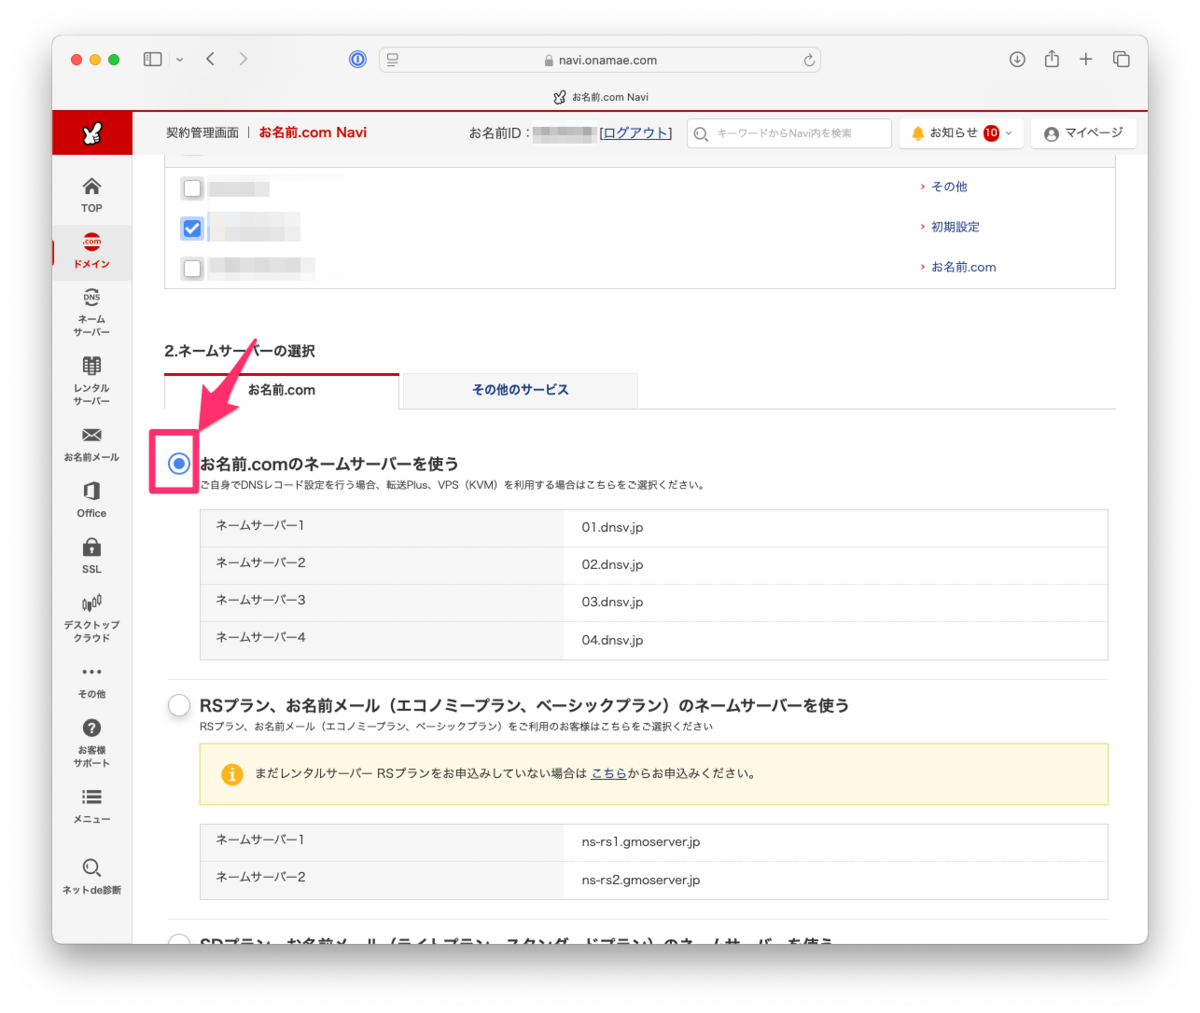Screen dimensions: 1200x1013
Task: Go back with Safari back arrow
Action: pyautogui.click(x=210, y=60)
